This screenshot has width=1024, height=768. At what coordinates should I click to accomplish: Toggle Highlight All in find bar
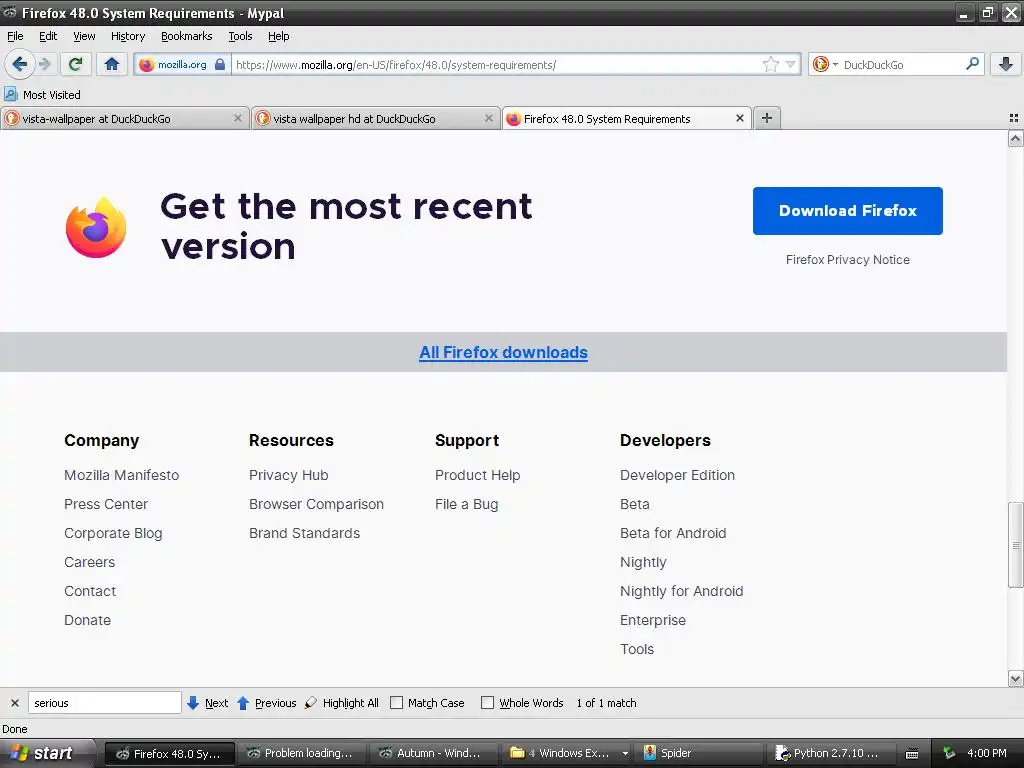[342, 703]
